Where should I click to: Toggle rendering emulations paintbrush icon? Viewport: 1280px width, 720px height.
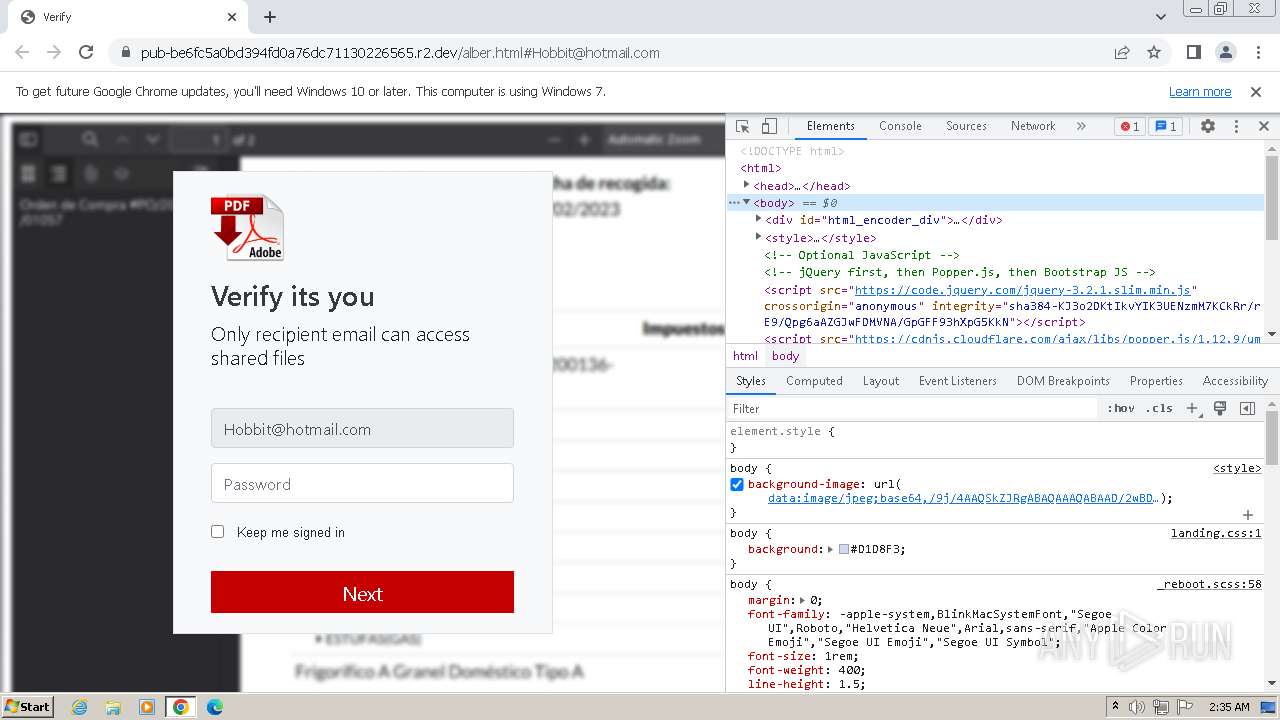pyautogui.click(x=1220, y=408)
